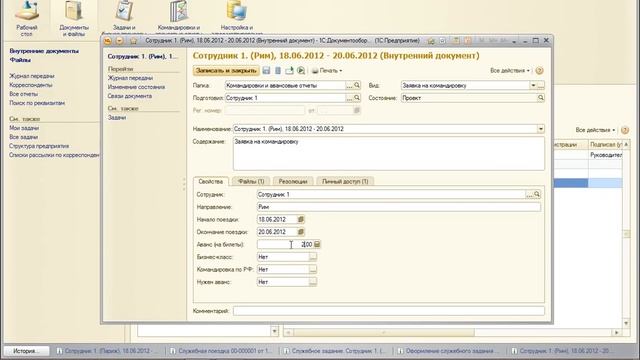This screenshot has height=360, width=640.
Task: Click the save (floppy disk) toolbar icon
Action: tap(266, 71)
